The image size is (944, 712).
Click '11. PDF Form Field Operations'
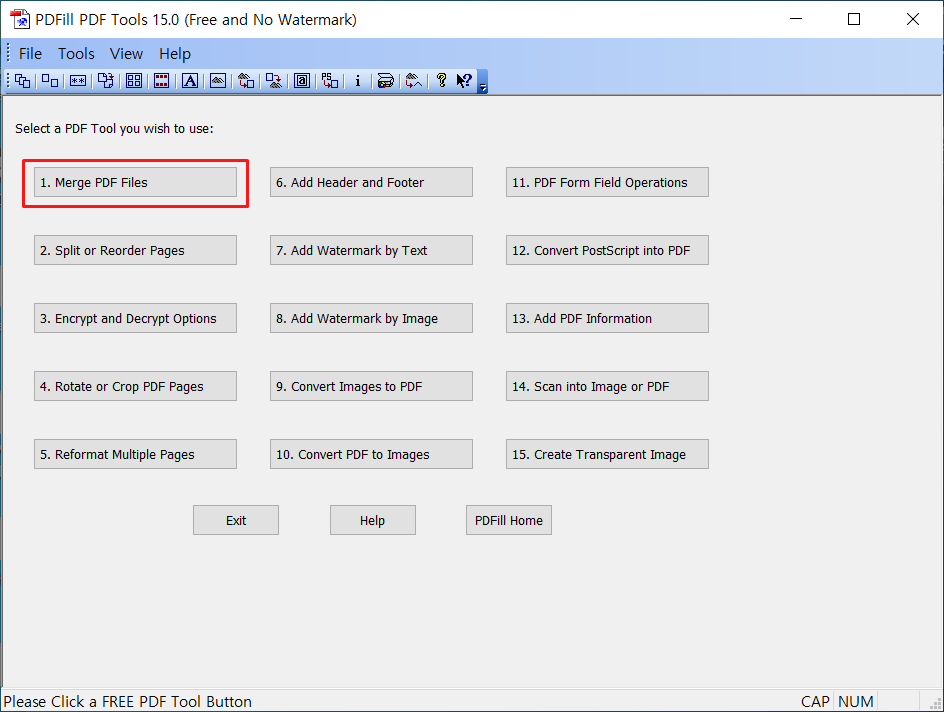coord(607,182)
